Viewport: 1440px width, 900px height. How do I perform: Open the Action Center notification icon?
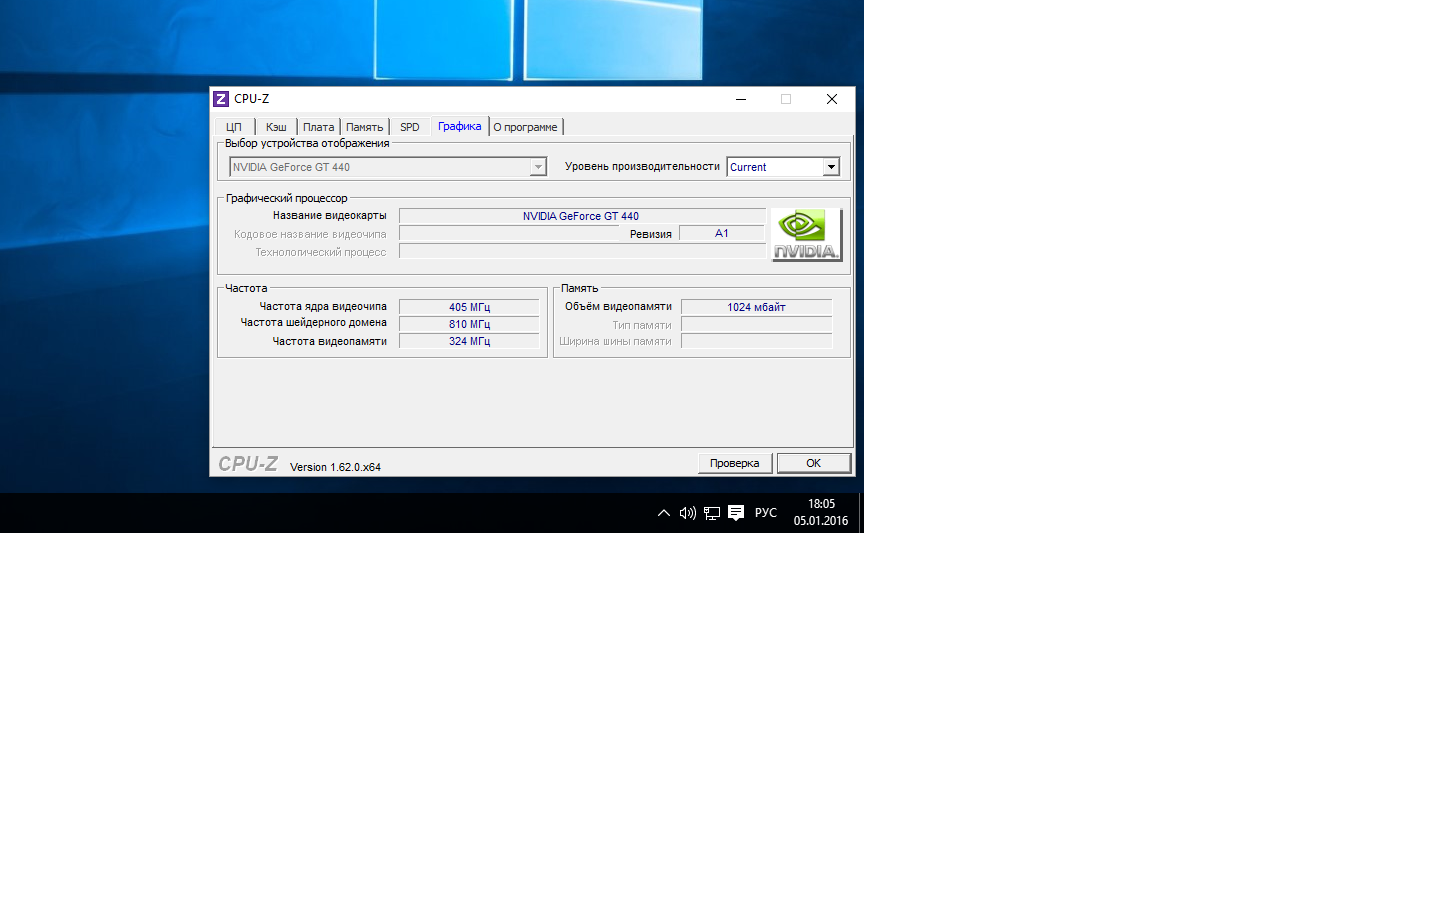point(736,513)
